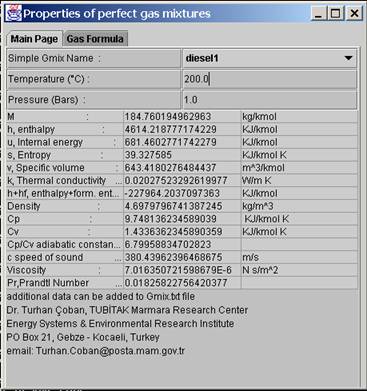Click the Dr. Turhan Çoban author line
The image size is (367, 391).
[127, 310]
